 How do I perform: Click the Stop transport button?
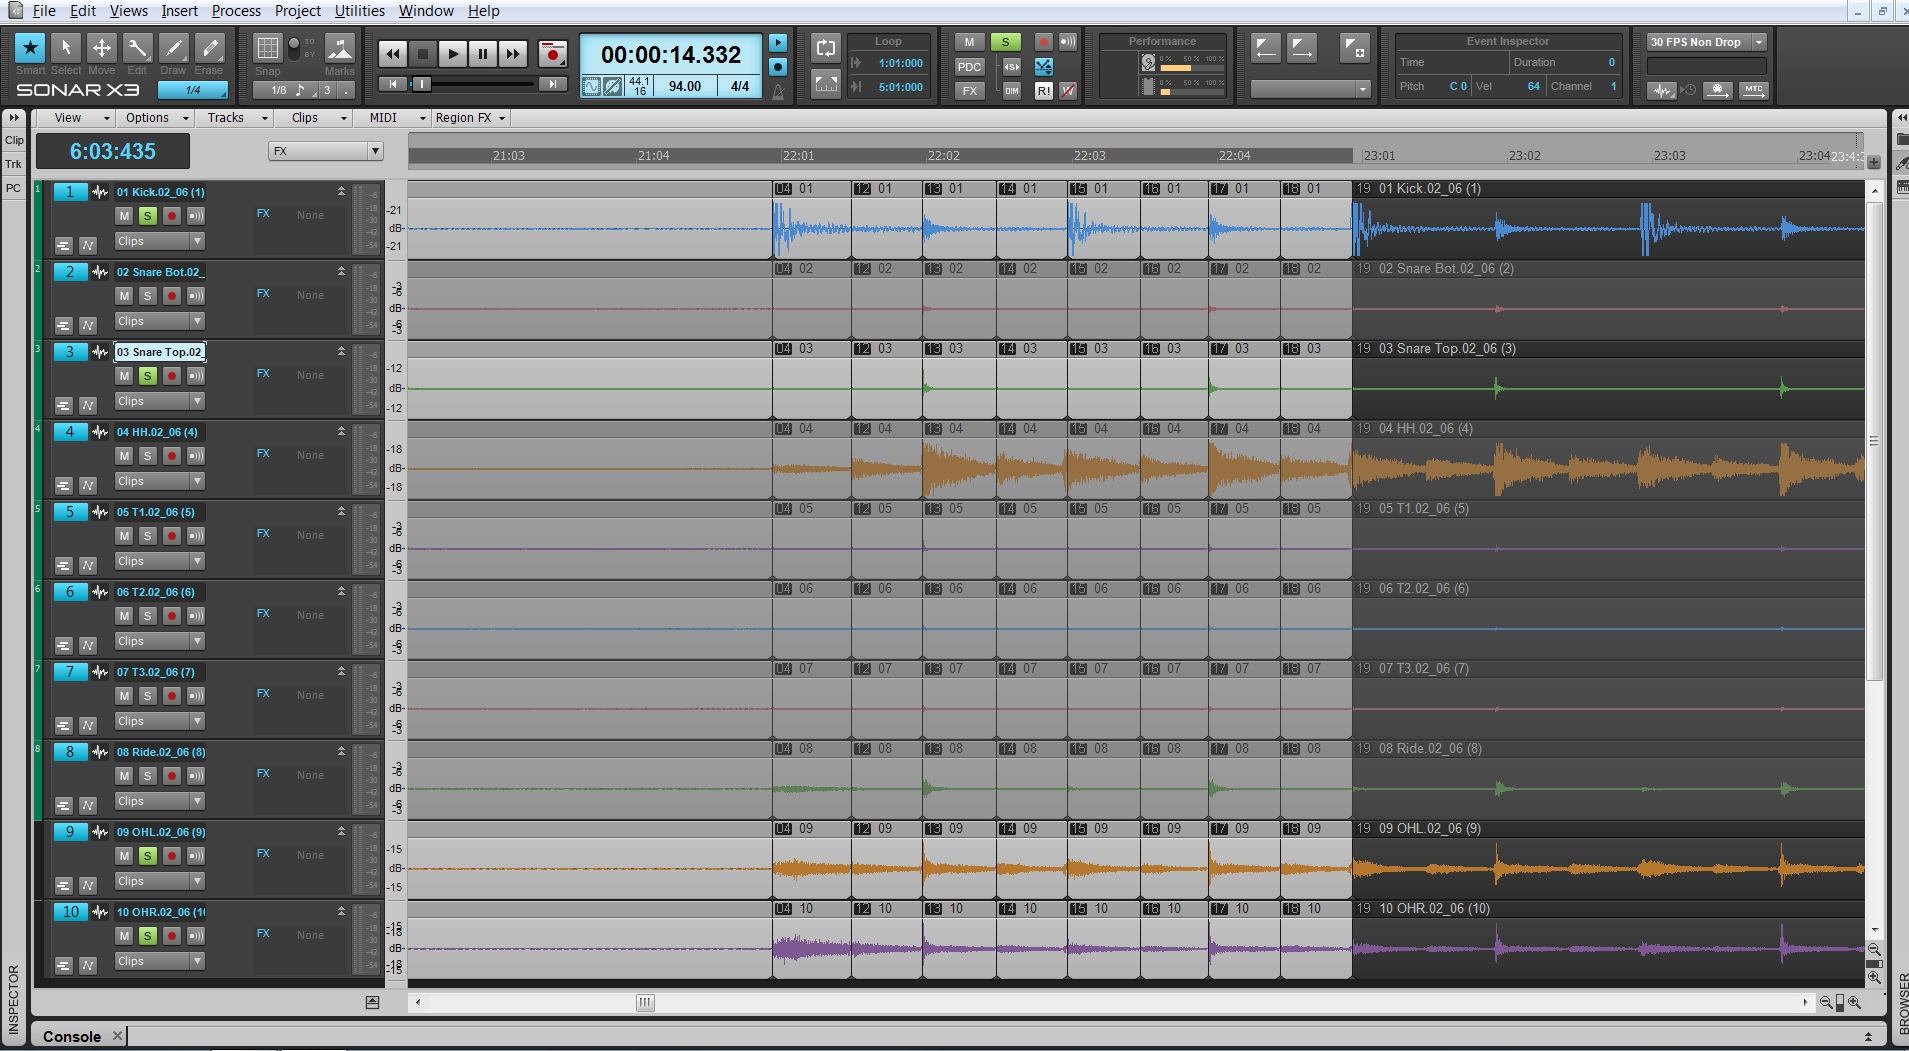pyautogui.click(x=423, y=54)
